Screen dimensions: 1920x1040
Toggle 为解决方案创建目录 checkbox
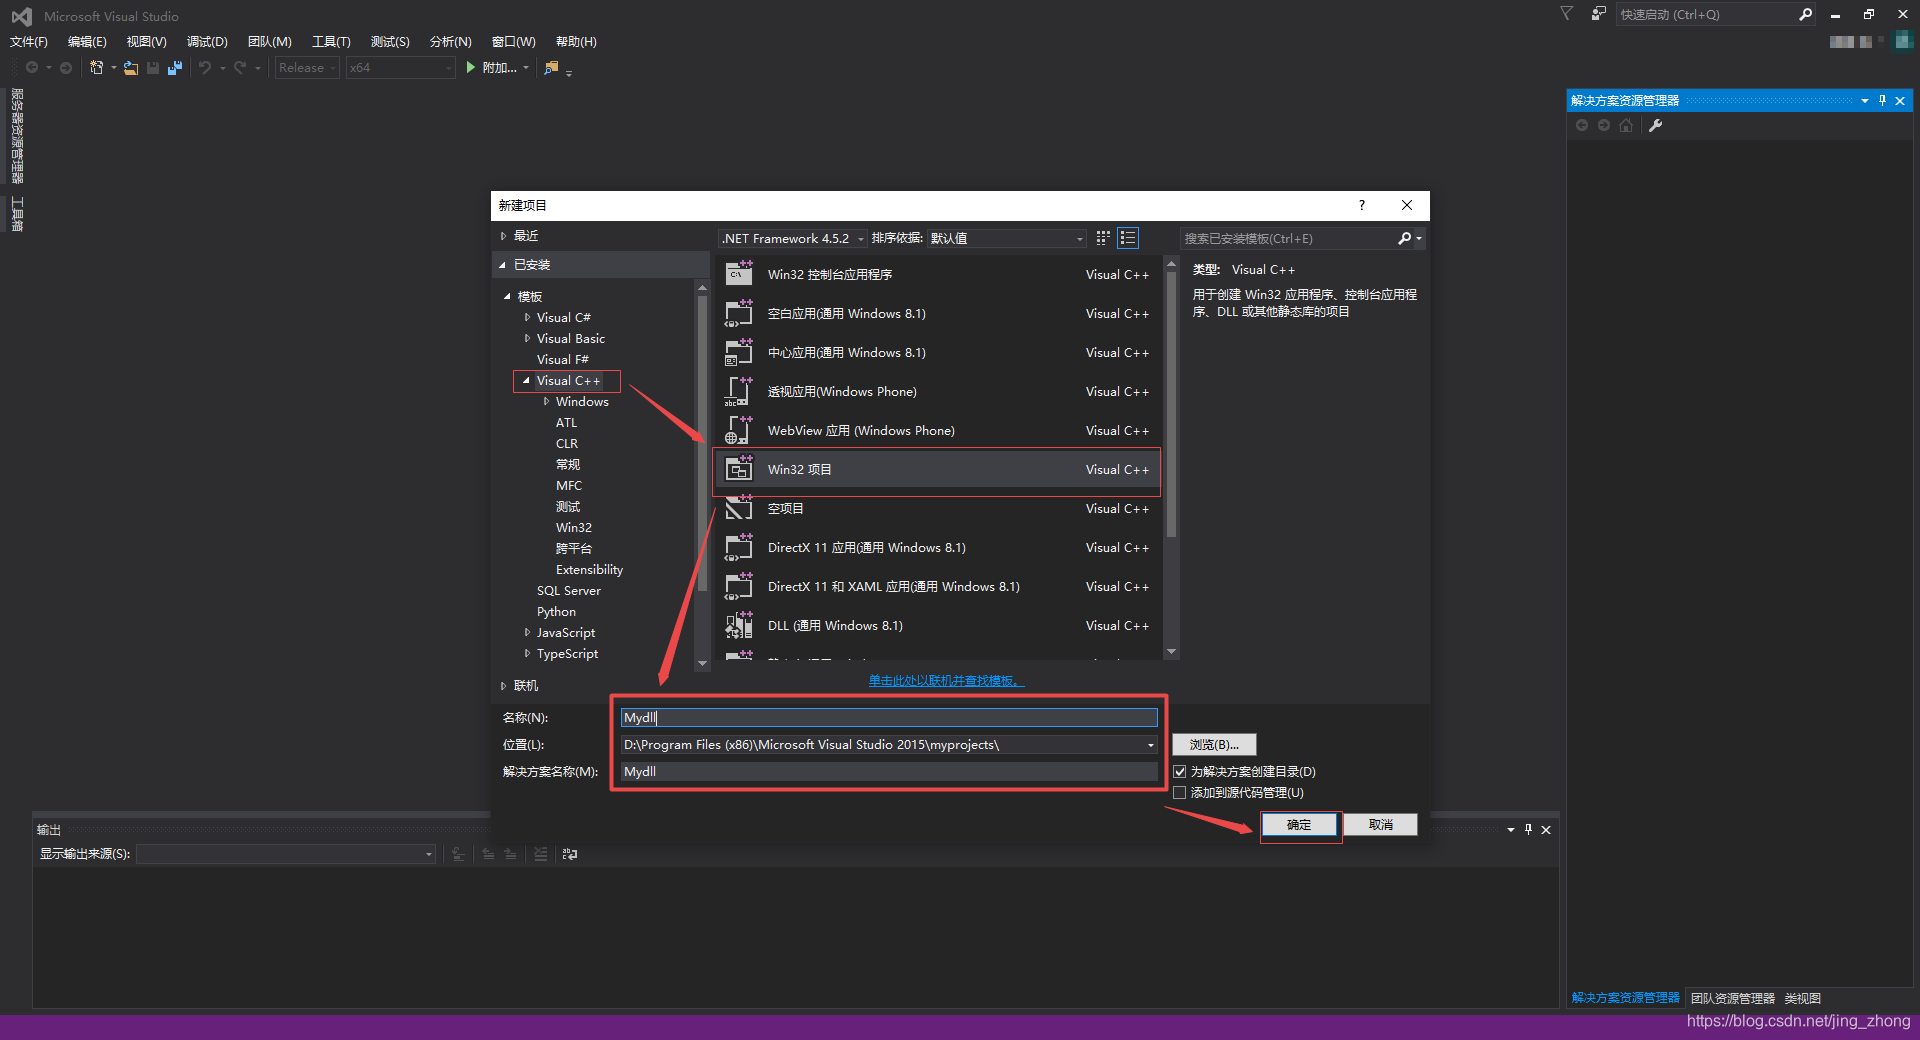coord(1180,771)
